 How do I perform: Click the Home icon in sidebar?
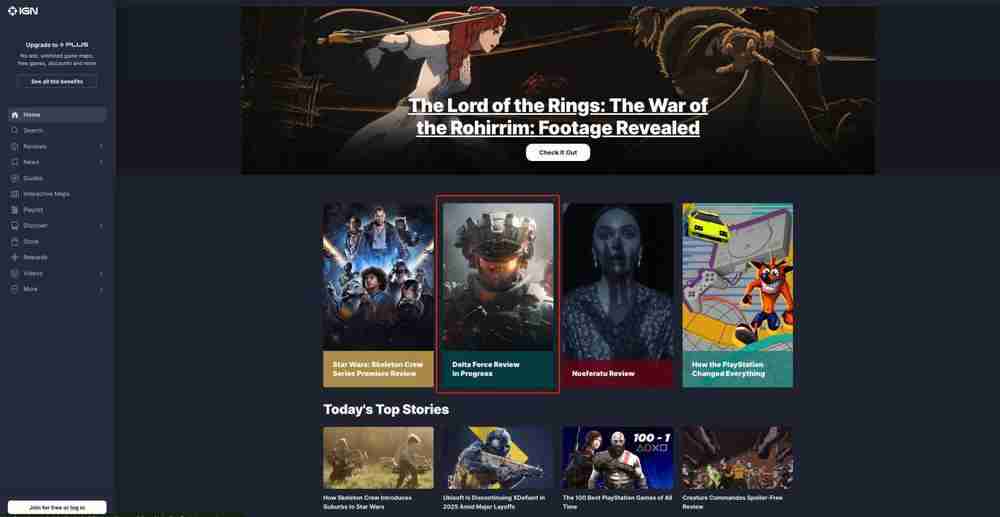(15, 115)
